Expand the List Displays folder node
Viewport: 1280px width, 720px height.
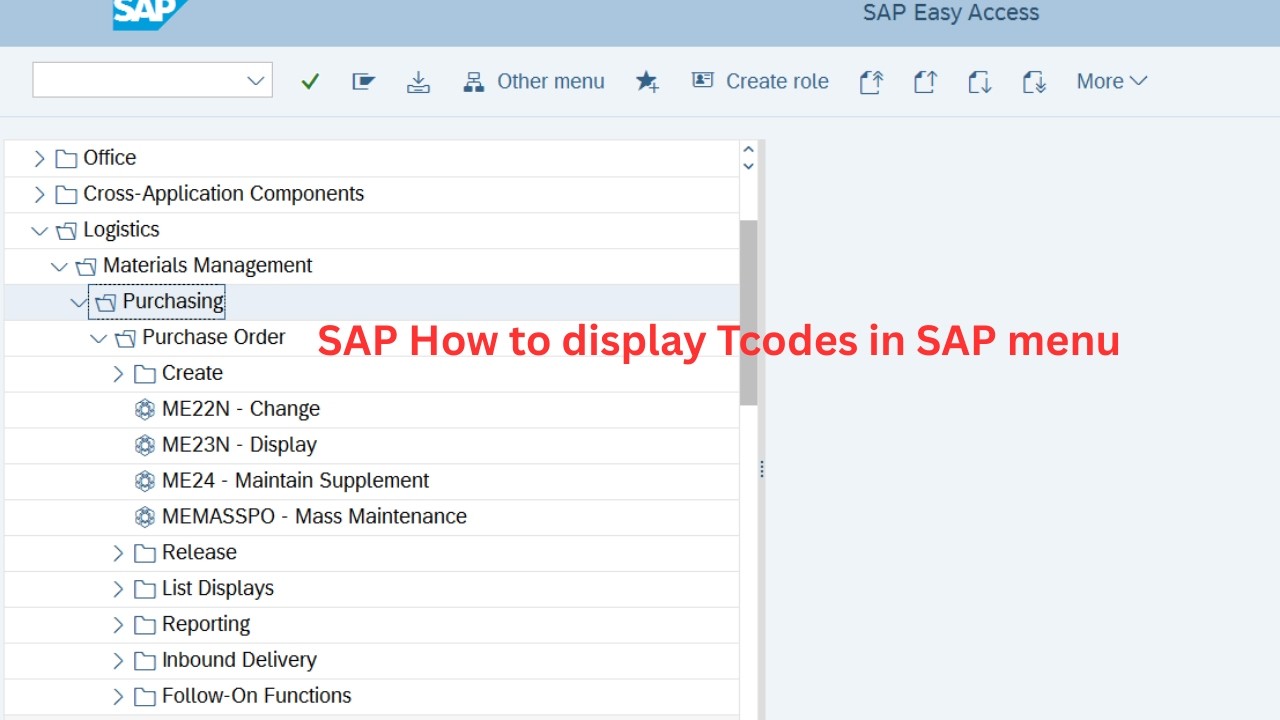pyautogui.click(x=118, y=589)
